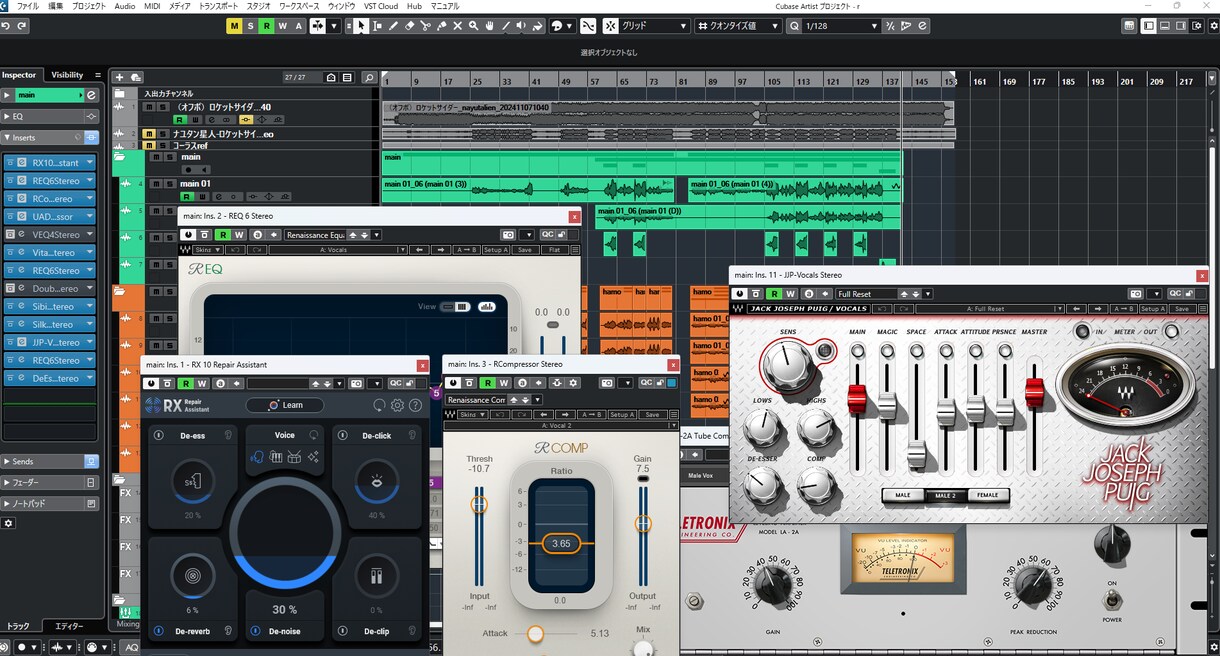
Task: Open the Audio menu
Action: click(125, 6)
